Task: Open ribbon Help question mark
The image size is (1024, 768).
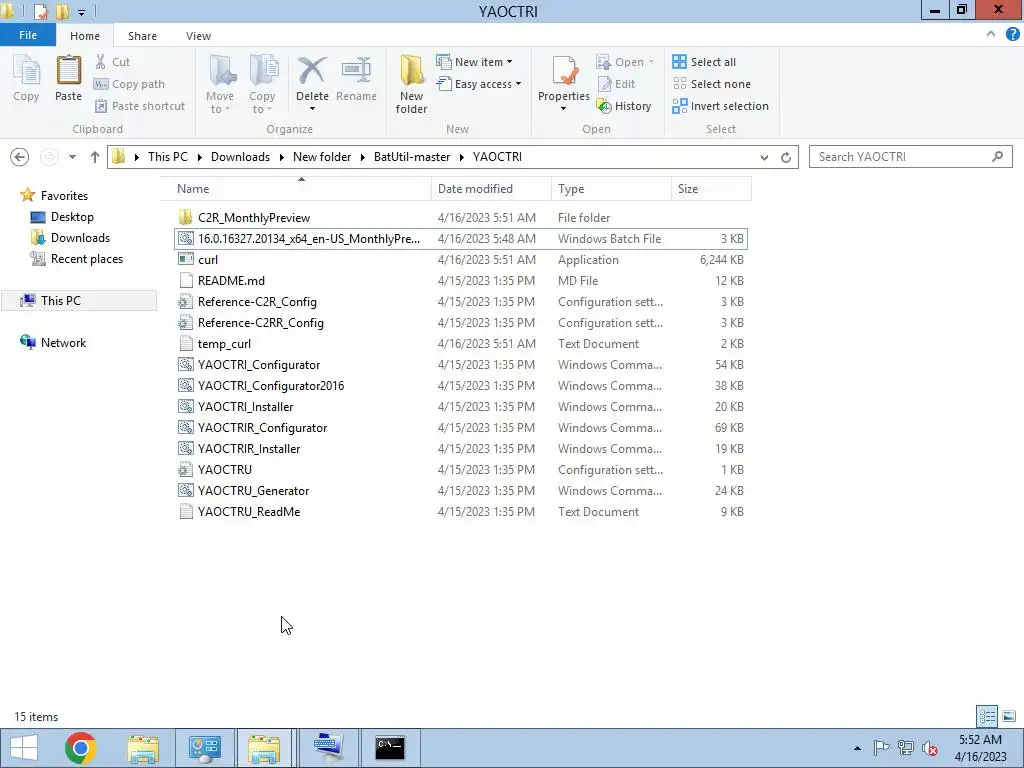Action: point(1012,35)
